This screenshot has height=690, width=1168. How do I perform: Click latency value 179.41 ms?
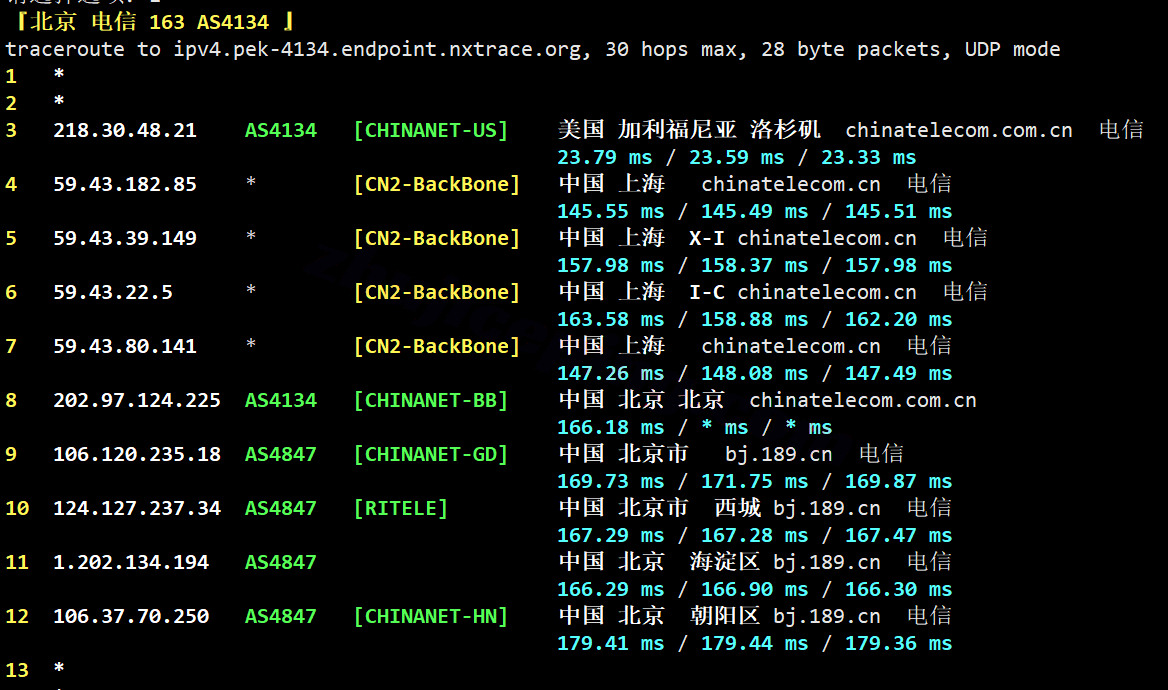pos(611,644)
